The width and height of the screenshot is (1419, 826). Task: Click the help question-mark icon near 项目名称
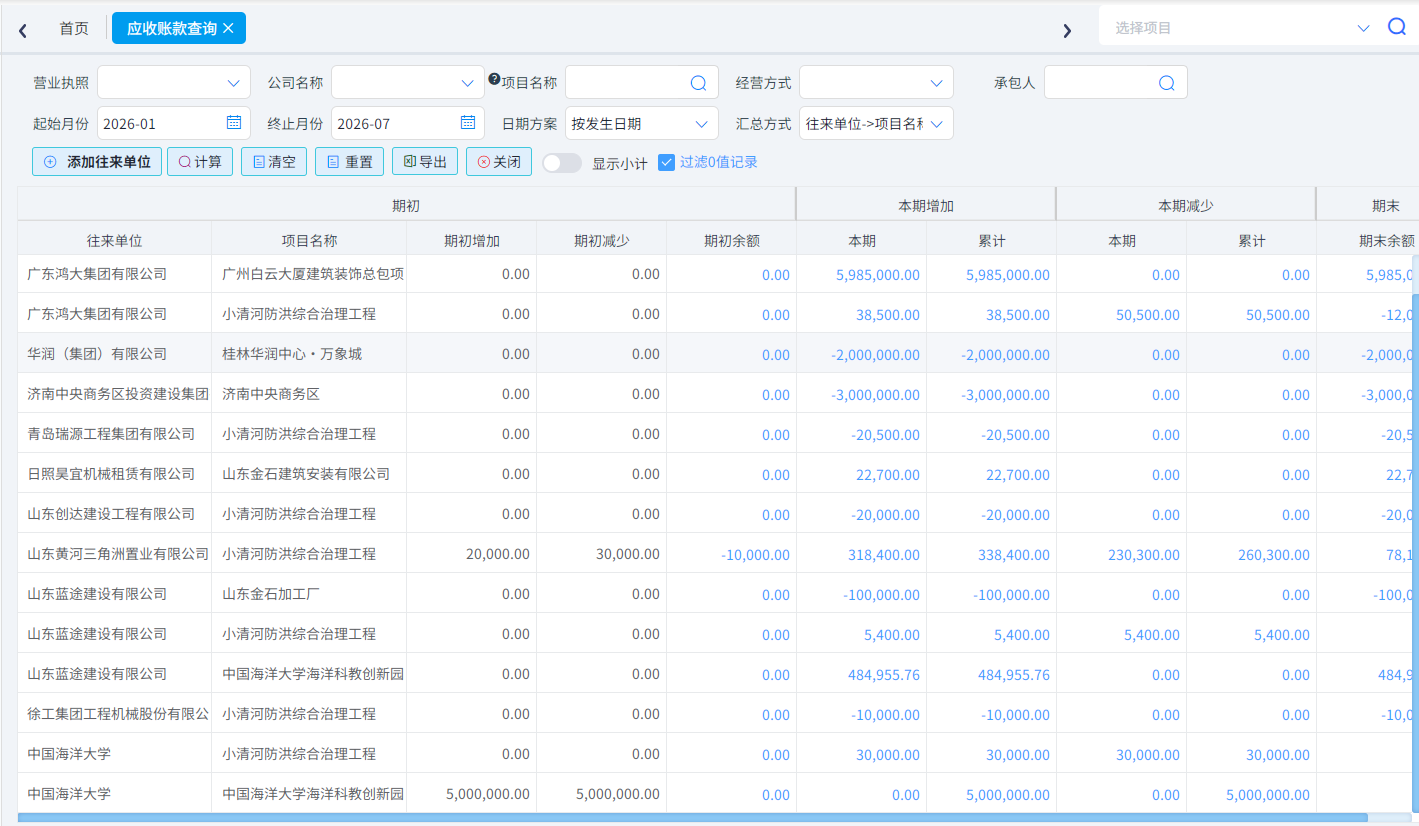(x=493, y=78)
